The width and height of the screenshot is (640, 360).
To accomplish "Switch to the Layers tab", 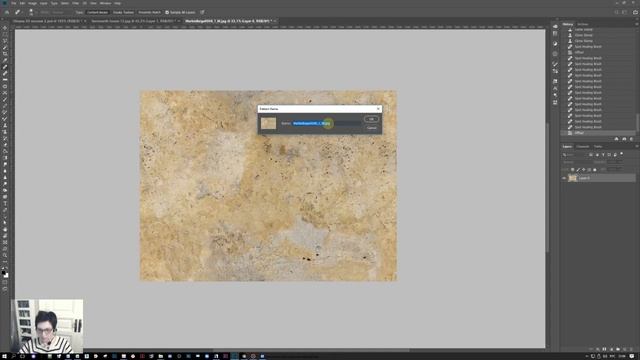I will coord(567,147).
